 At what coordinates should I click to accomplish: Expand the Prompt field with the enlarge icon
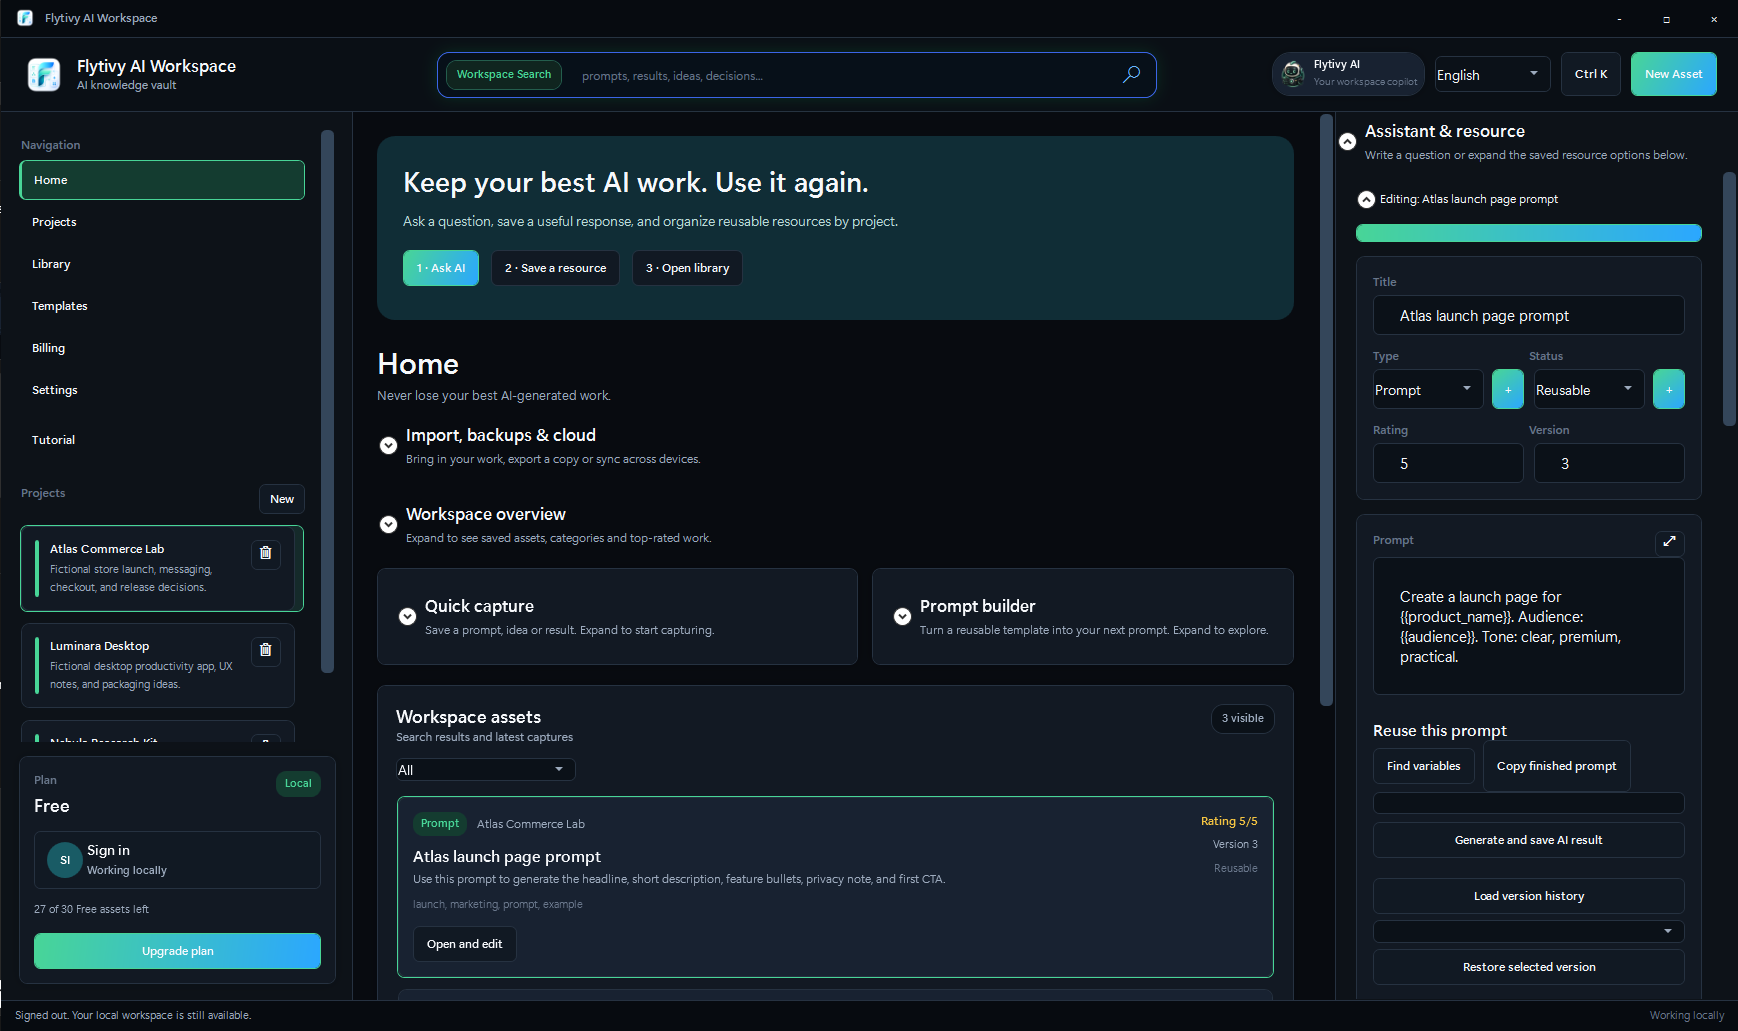(x=1669, y=541)
